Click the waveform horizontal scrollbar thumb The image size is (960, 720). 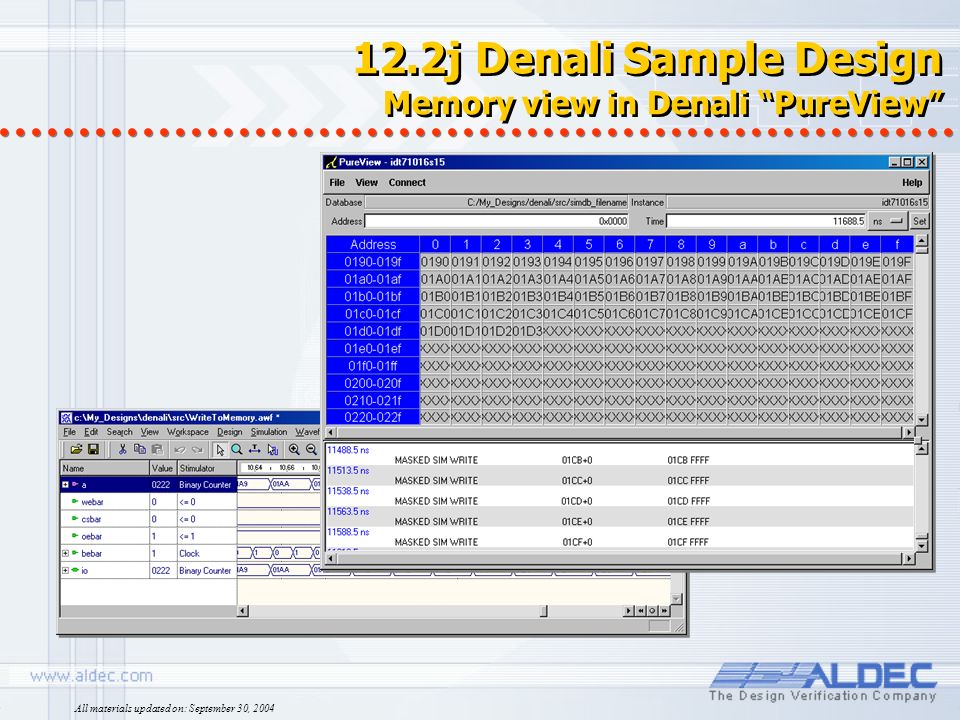click(x=544, y=610)
